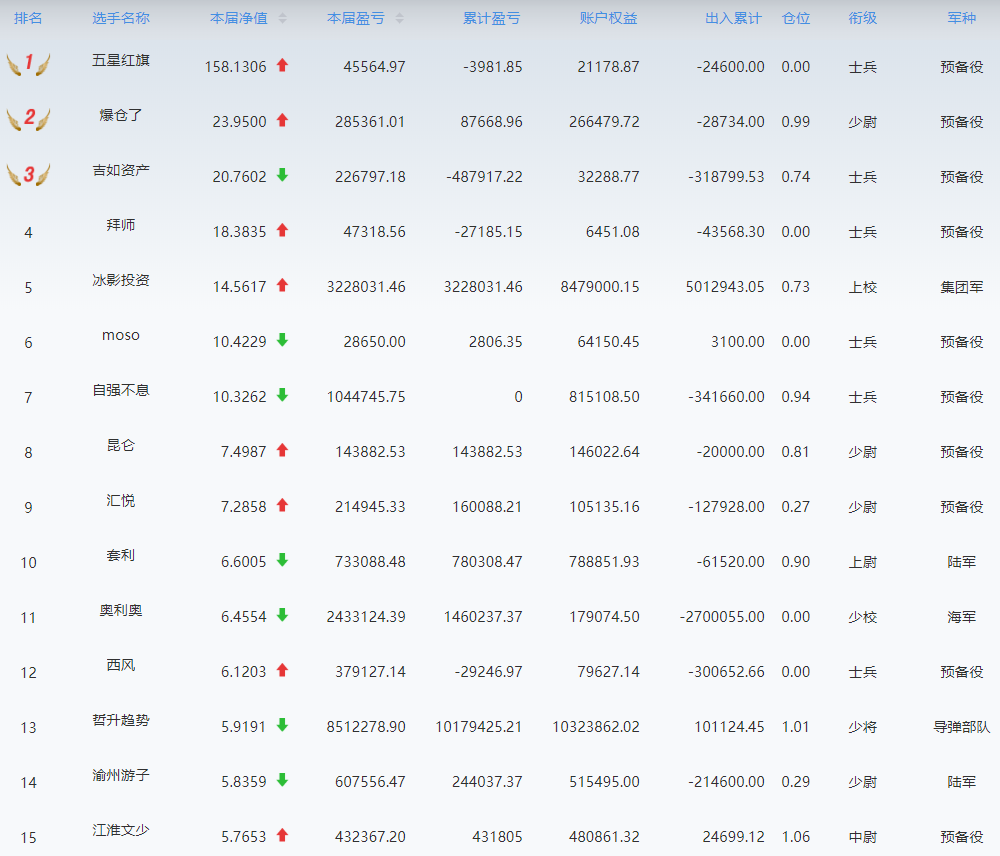Select 少将 rank in 哲升趋势 row
This screenshot has height=856, width=1000.
(x=863, y=728)
